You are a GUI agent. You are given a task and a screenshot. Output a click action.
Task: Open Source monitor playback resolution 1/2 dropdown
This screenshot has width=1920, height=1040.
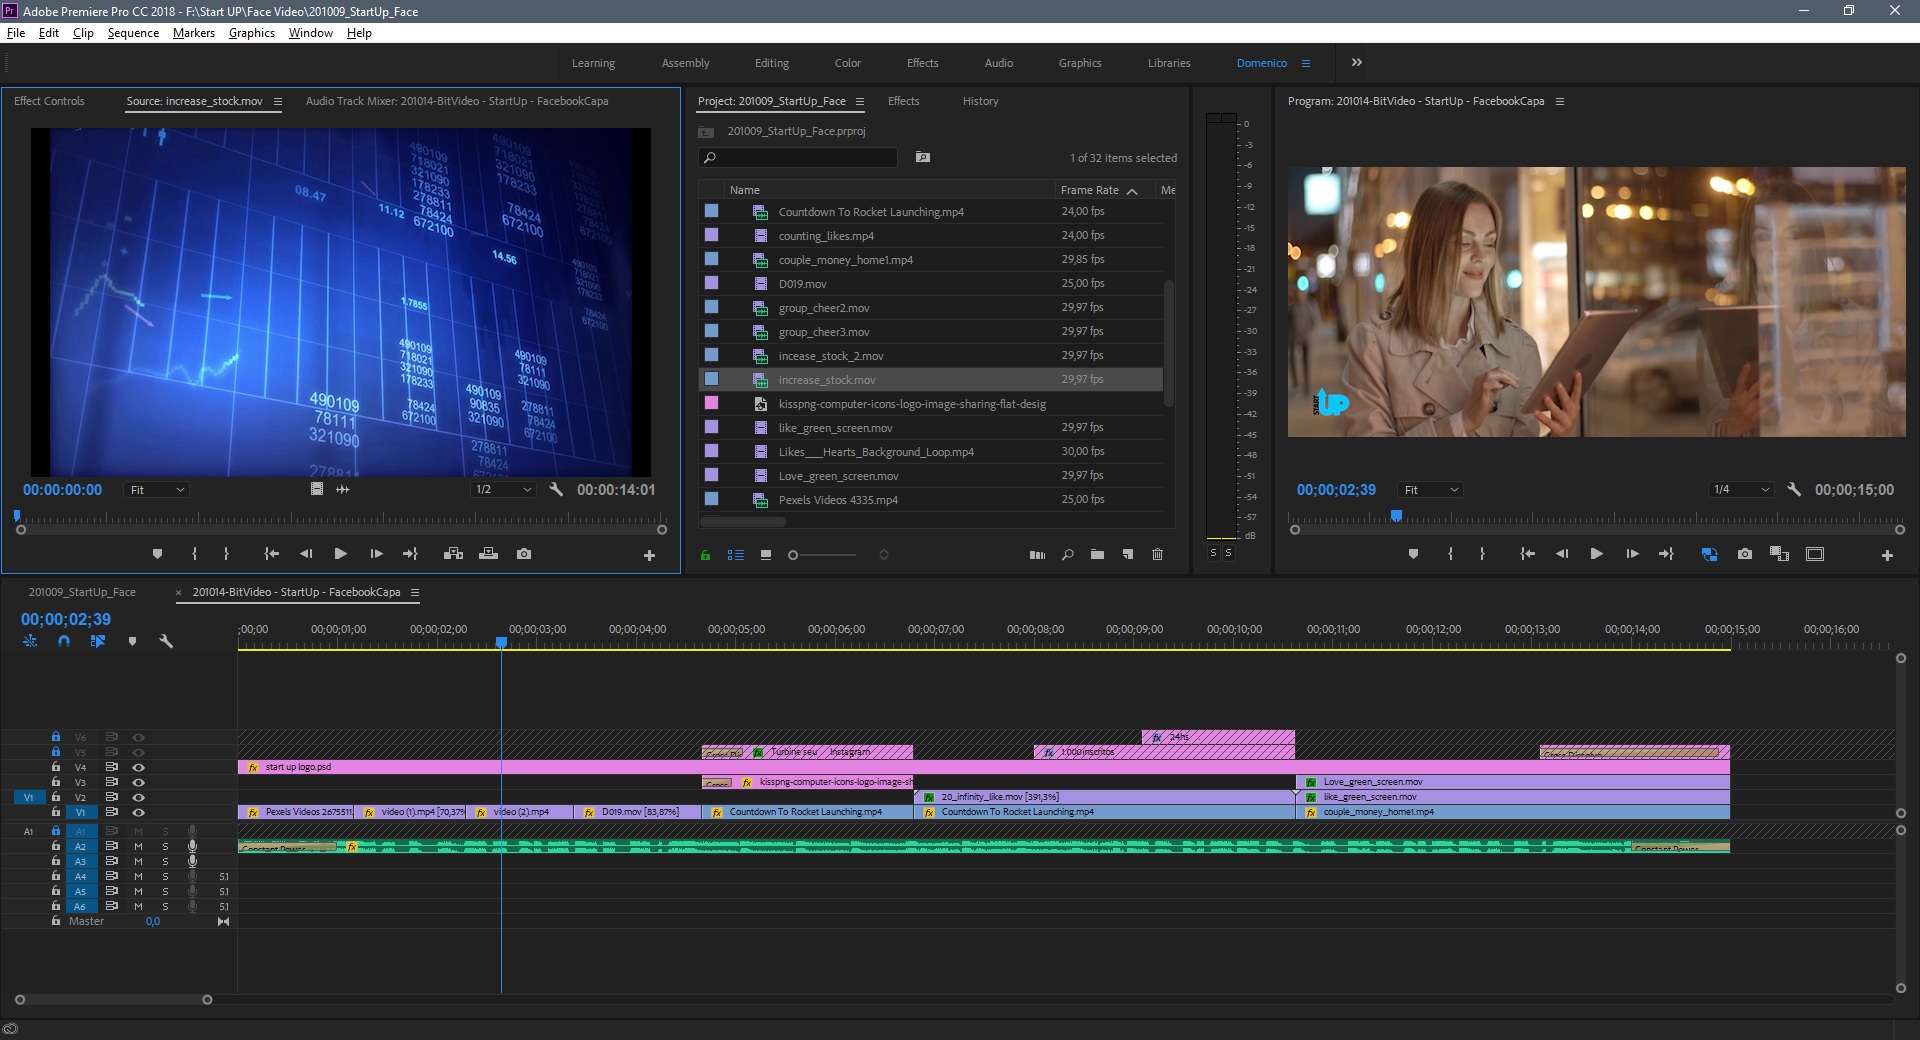tap(504, 490)
